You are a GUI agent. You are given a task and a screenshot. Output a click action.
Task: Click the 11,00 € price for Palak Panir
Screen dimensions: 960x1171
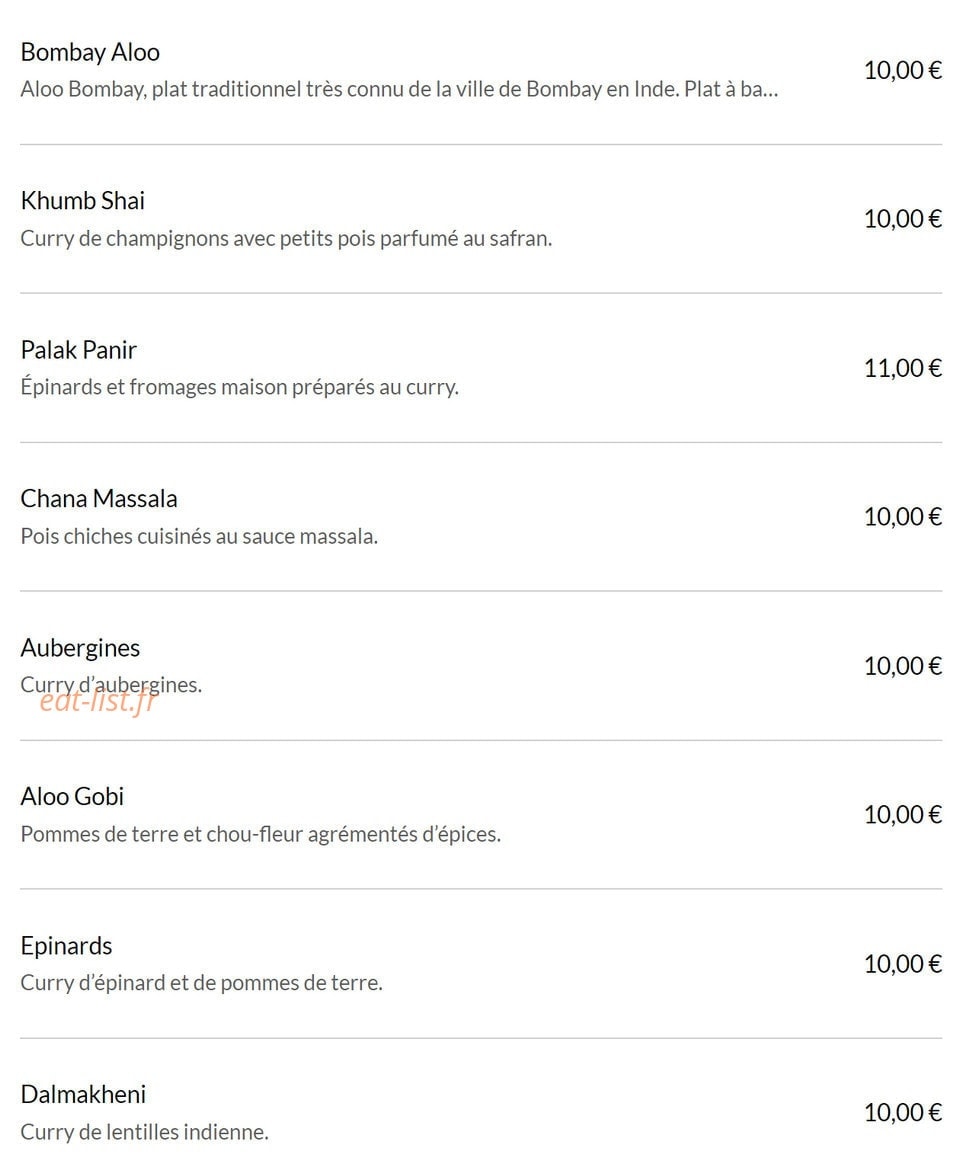click(x=902, y=368)
